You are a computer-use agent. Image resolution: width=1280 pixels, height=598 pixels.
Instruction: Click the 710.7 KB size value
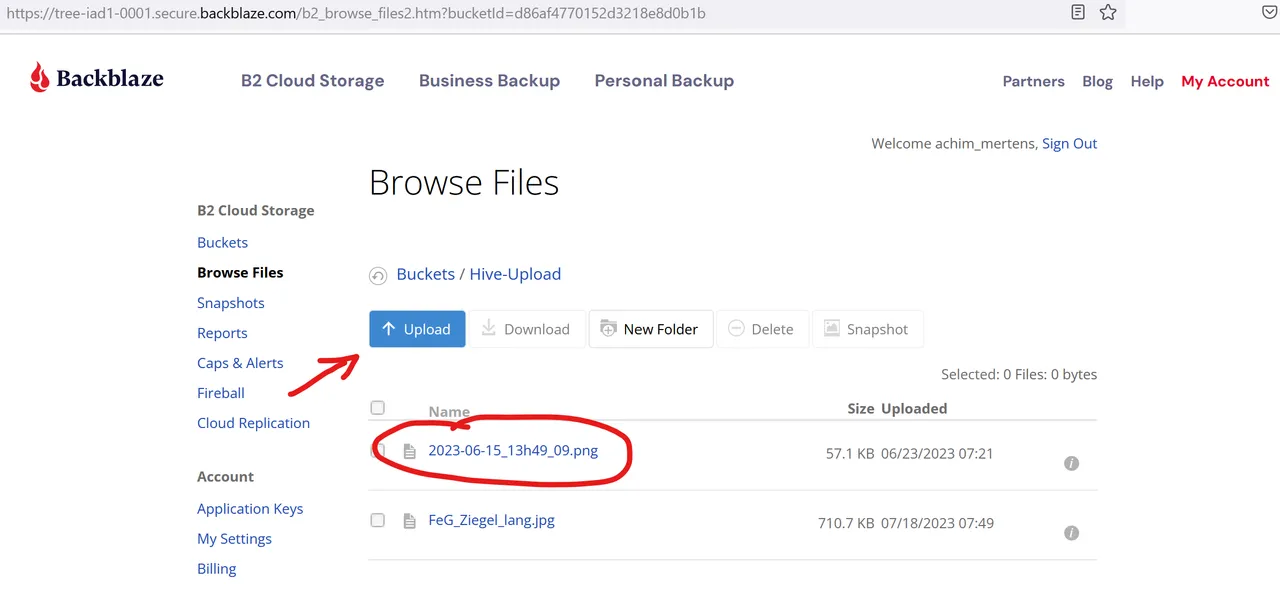coord(846,524)
